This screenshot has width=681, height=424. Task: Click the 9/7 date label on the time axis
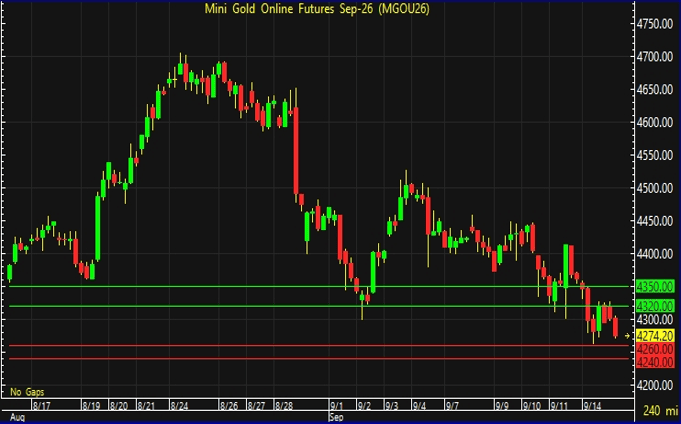click(452, 406)
